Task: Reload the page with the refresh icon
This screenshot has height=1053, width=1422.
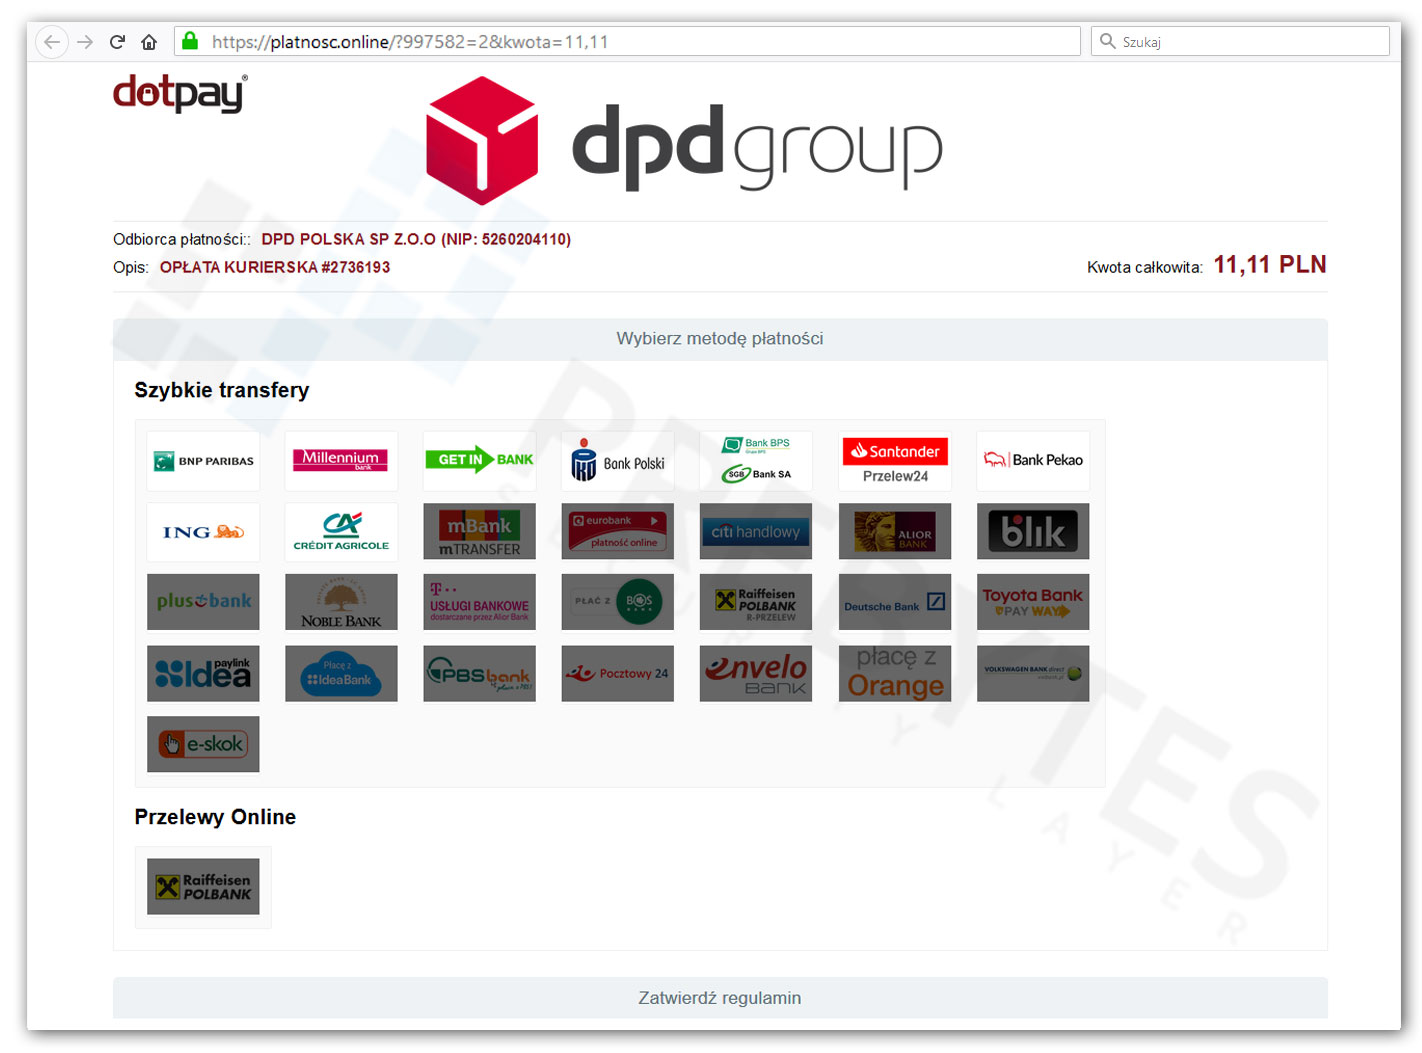Action: coord(117,42)
